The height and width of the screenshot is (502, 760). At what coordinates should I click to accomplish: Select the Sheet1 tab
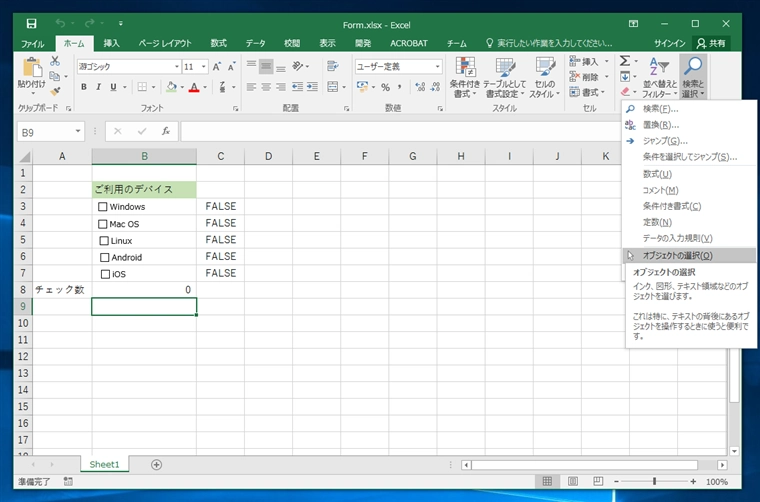click(104, 464)
